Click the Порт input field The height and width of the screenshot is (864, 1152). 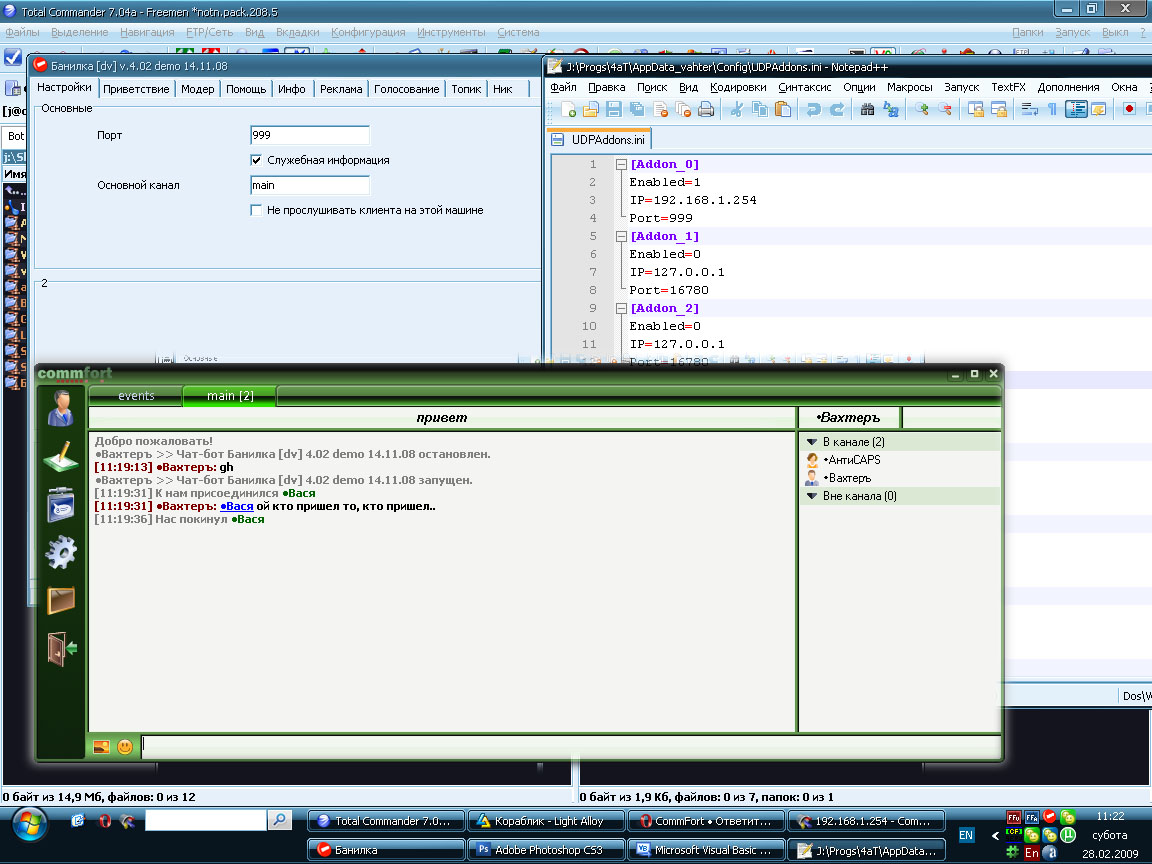(310, 135)
